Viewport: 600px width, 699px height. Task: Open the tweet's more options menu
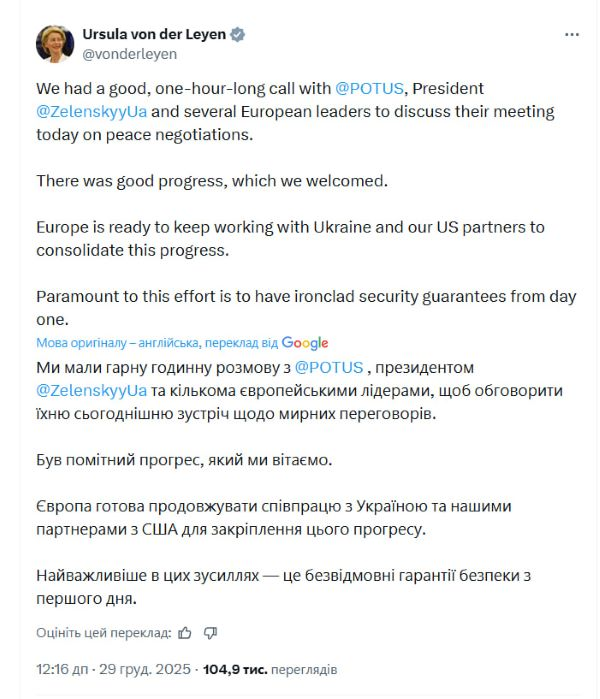[x=571, y=34]
